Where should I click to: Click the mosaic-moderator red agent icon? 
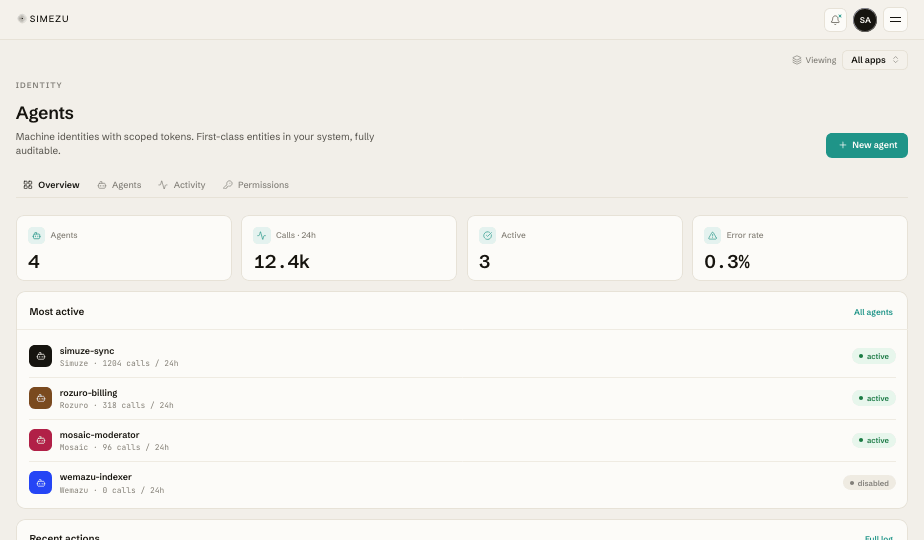point(41,440)
